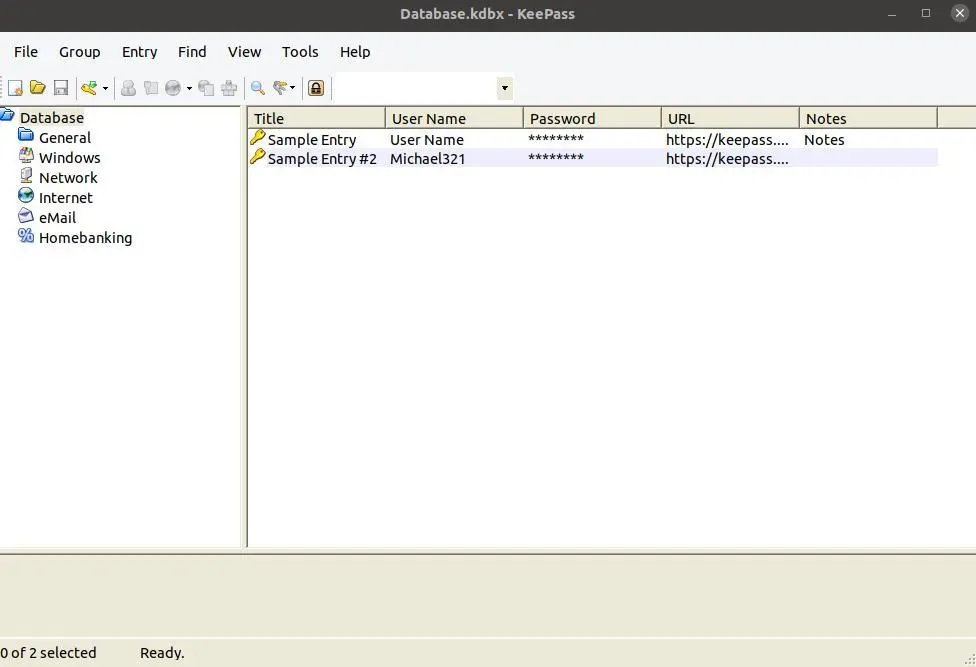
Task: Click the Open Database folder icon
Action: [38, 88]
